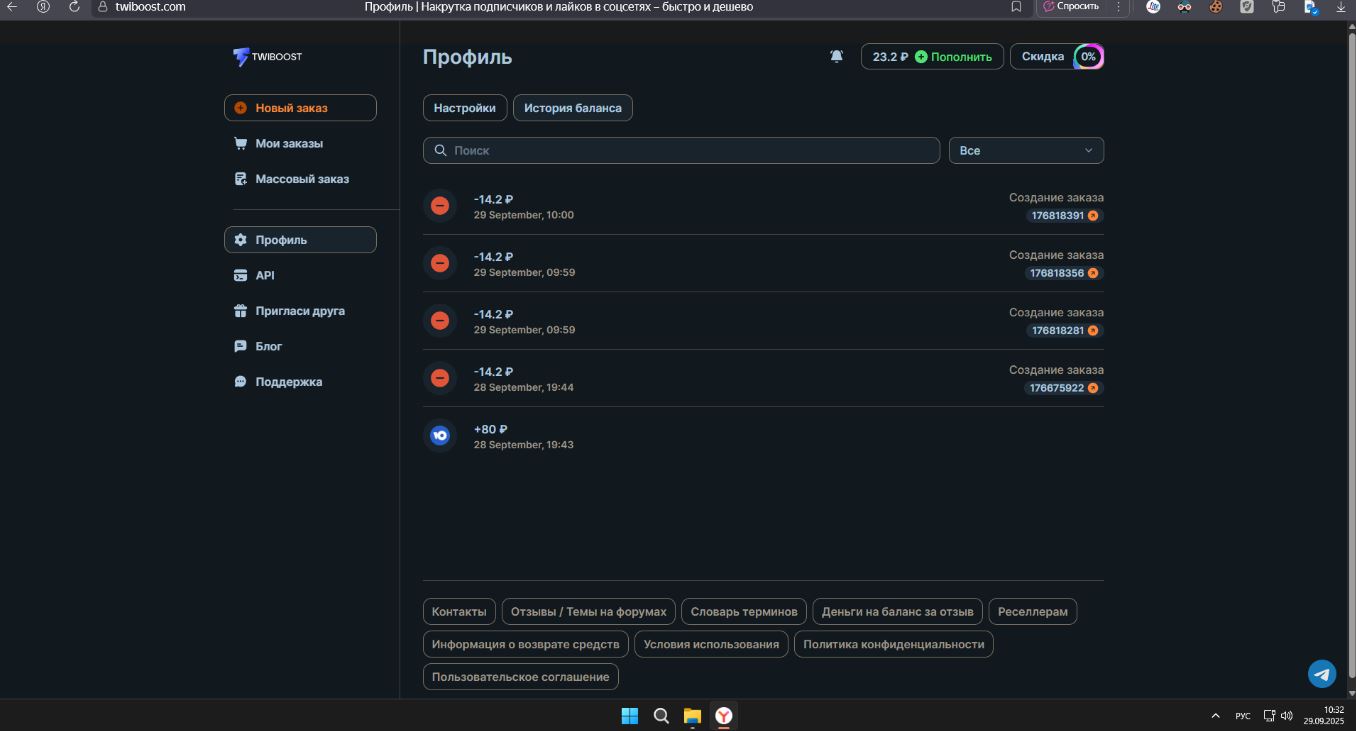Viewport: 1356px width, 731px height.
Task: Click the Новый заказ button
Action: coord(300,108)
